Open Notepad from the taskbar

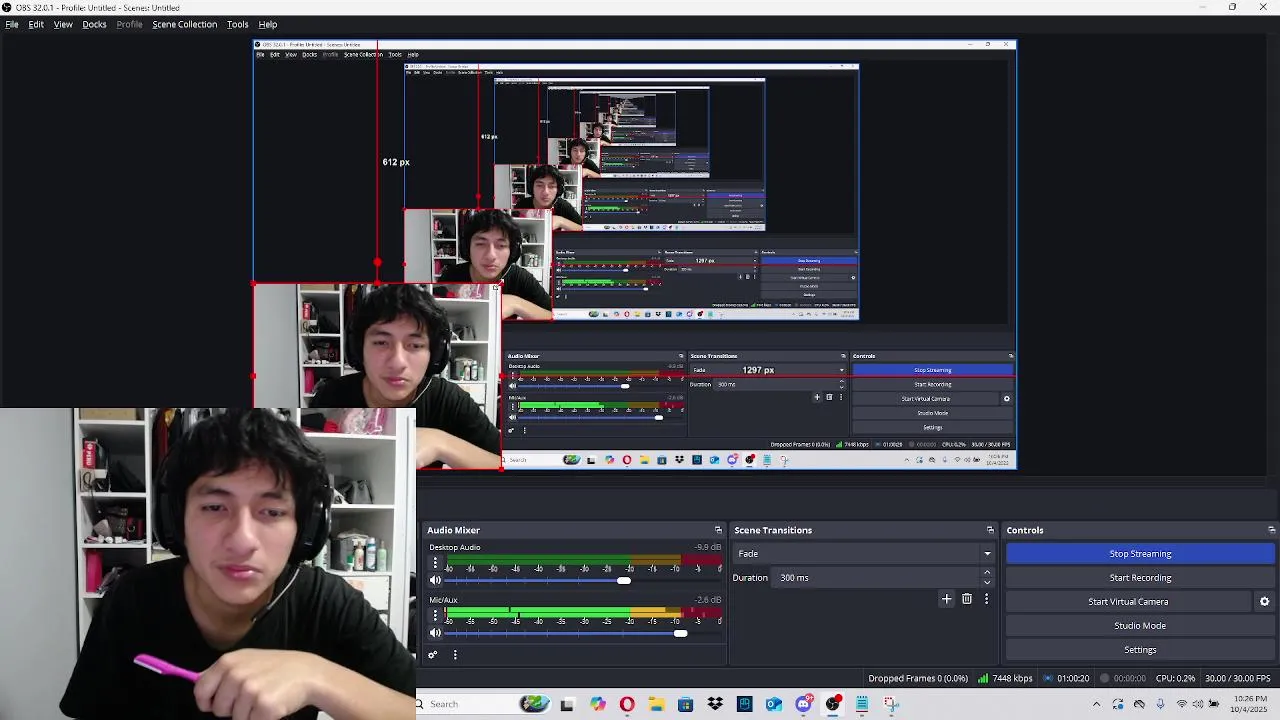coord(862,704)
